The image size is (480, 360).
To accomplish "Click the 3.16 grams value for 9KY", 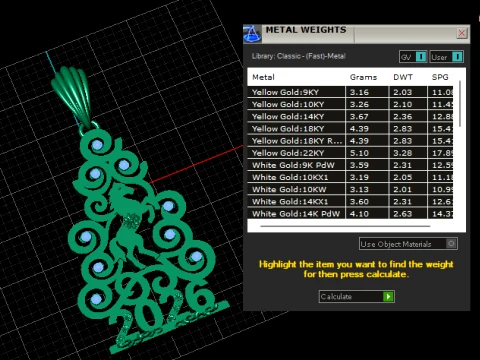I will click(359, 92).
